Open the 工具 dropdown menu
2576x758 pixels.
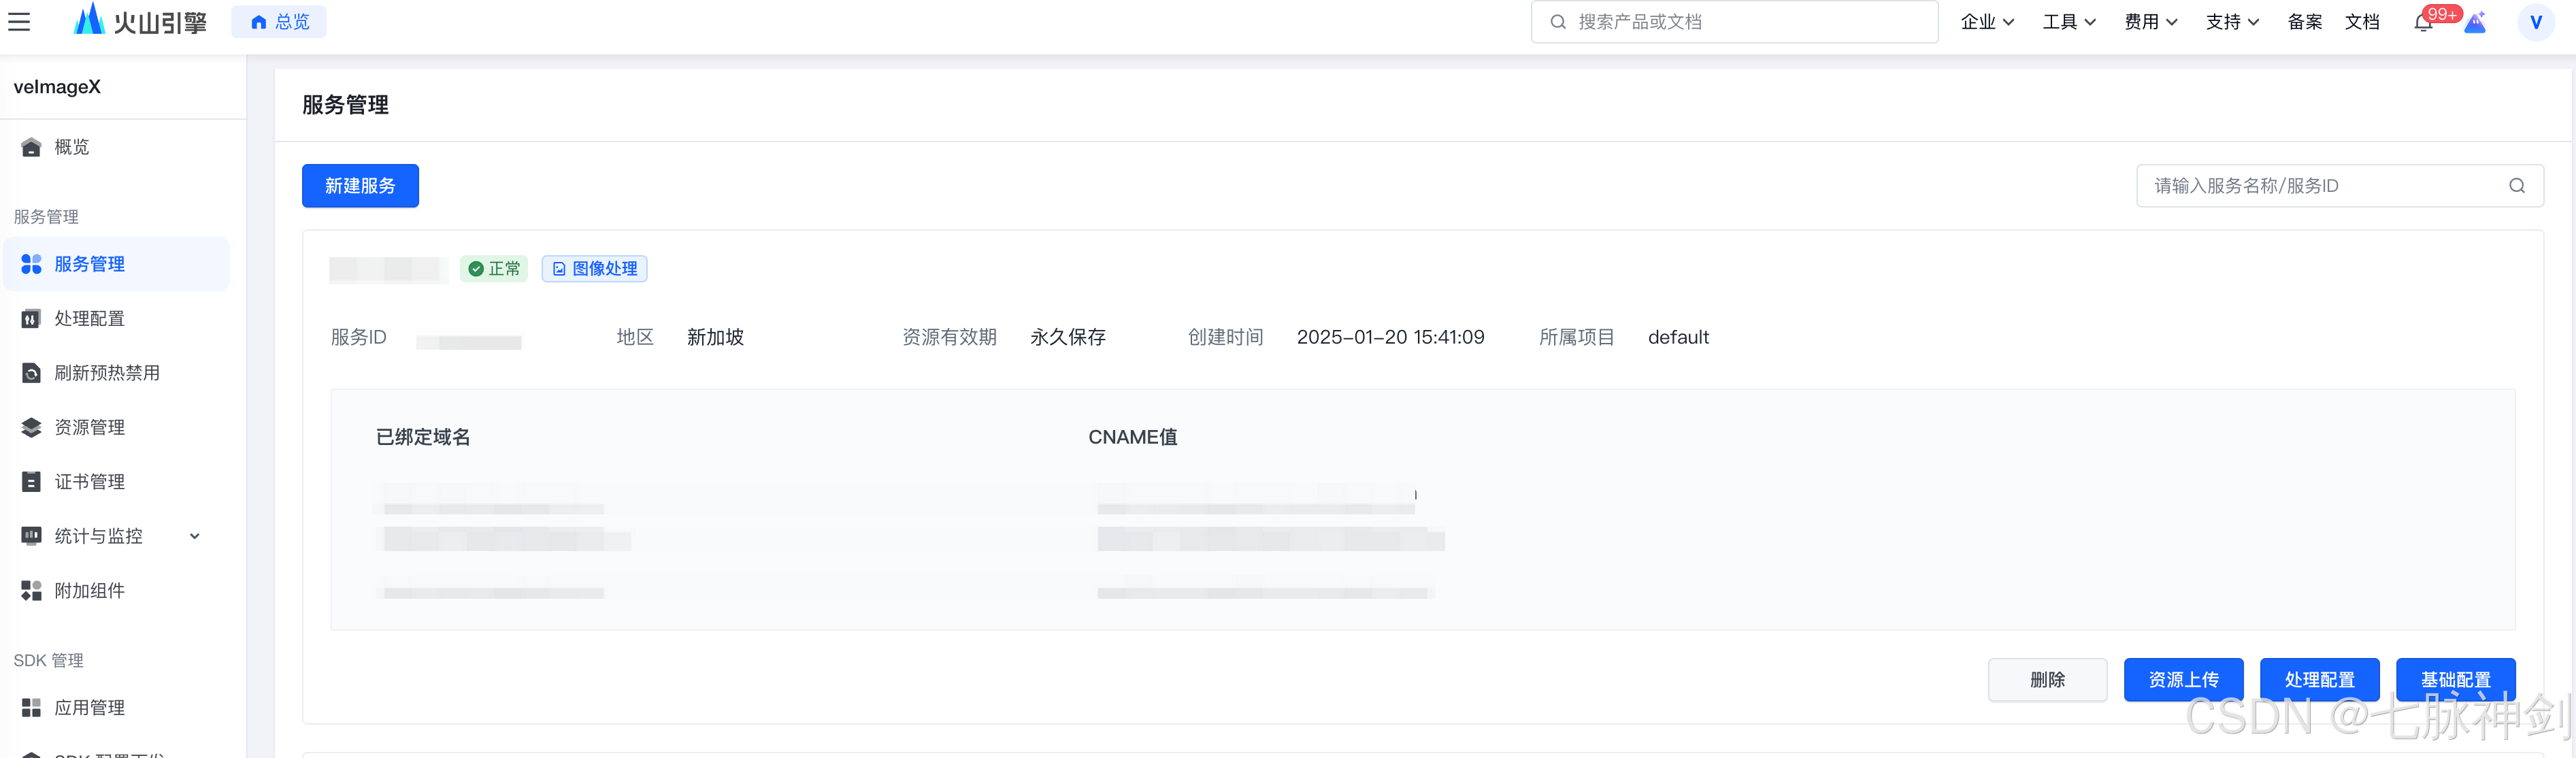[x=2068, y=22]
